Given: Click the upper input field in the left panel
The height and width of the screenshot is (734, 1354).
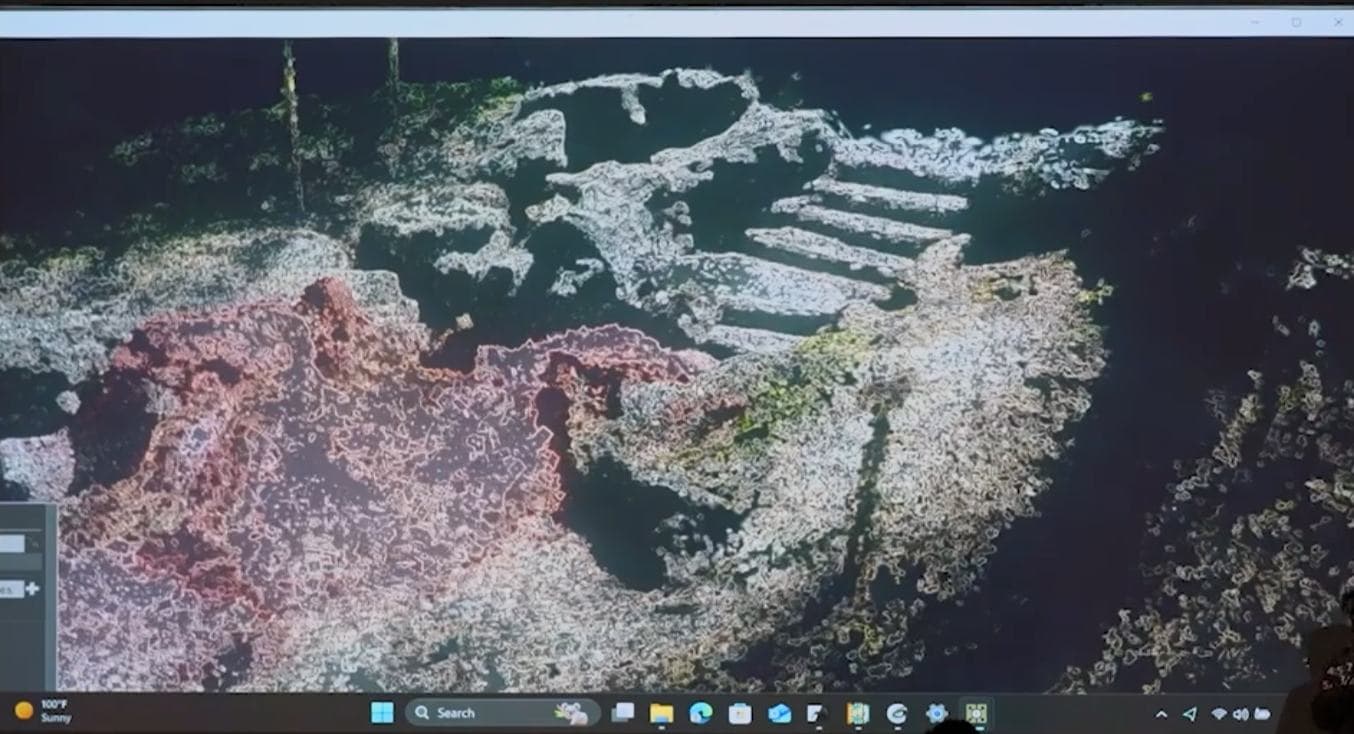Looking at the screenshot, I should 13,543.
